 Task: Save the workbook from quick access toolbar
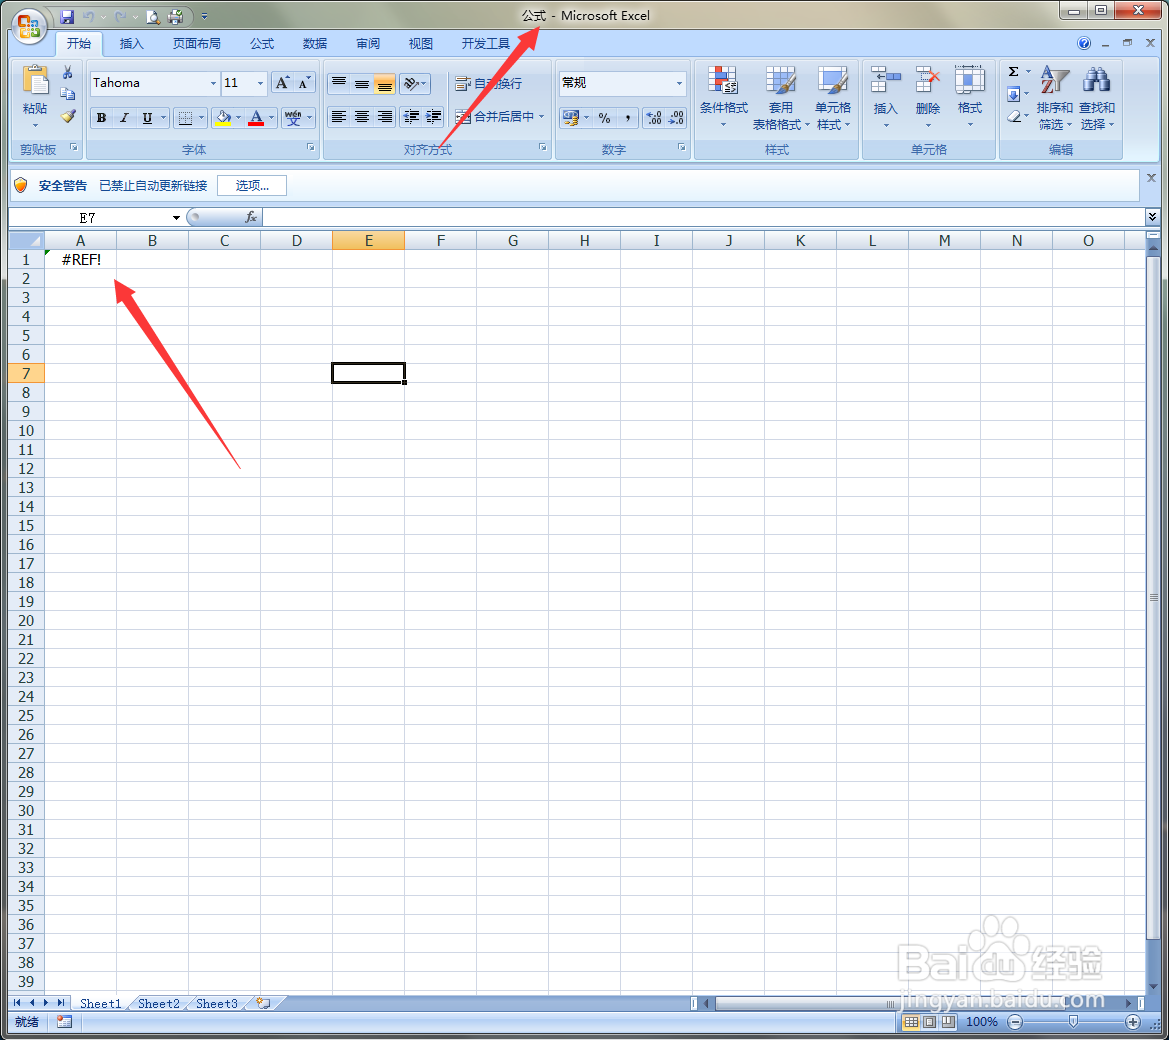point(66,16)
